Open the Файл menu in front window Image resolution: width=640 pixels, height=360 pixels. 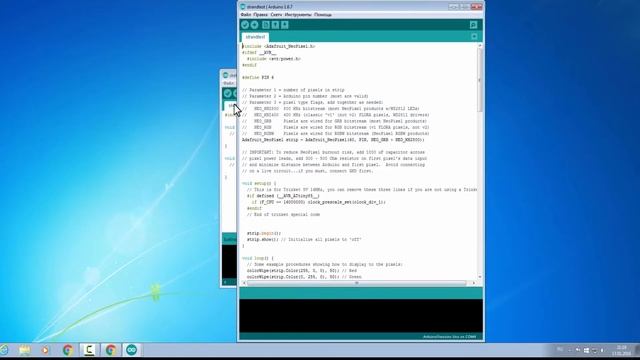[x=246, y=15]
